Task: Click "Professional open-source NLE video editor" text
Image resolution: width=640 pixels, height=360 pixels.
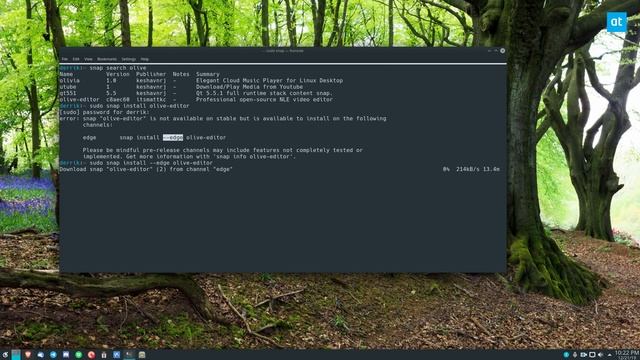Action: pyautogui.click(x=264, y=100)
